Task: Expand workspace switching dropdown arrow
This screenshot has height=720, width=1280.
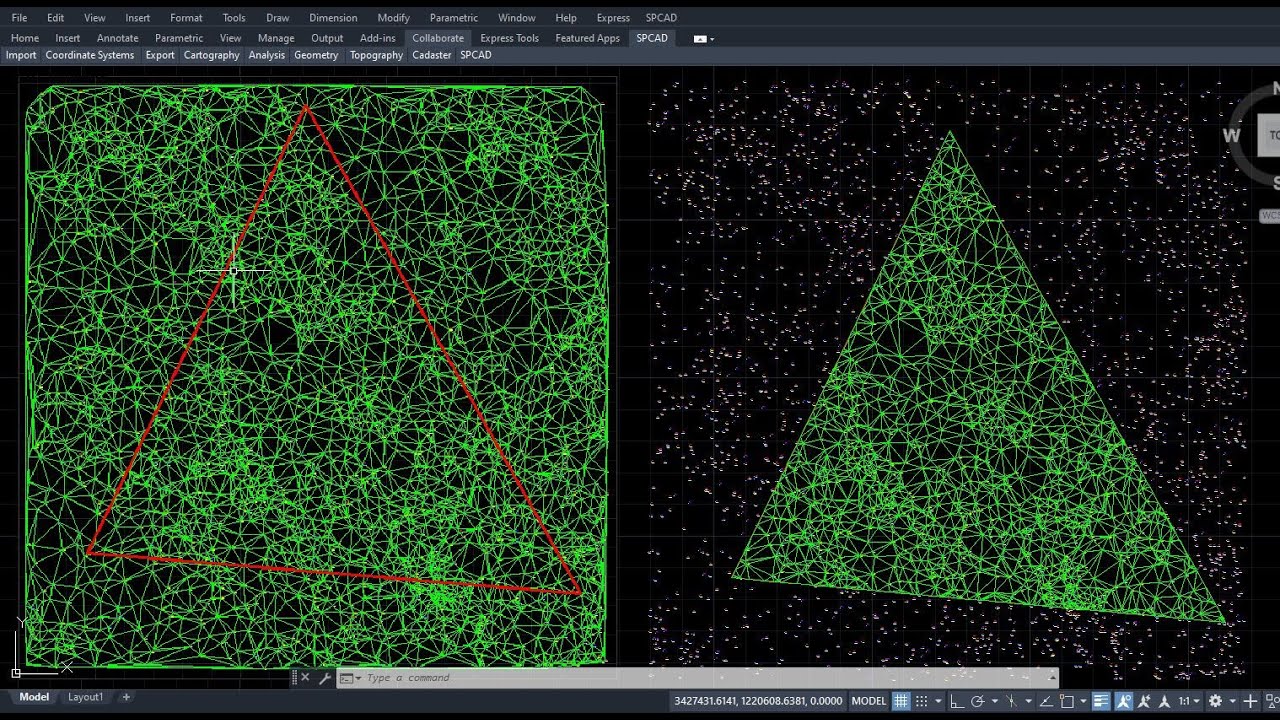Action: tap(1233, 701)
